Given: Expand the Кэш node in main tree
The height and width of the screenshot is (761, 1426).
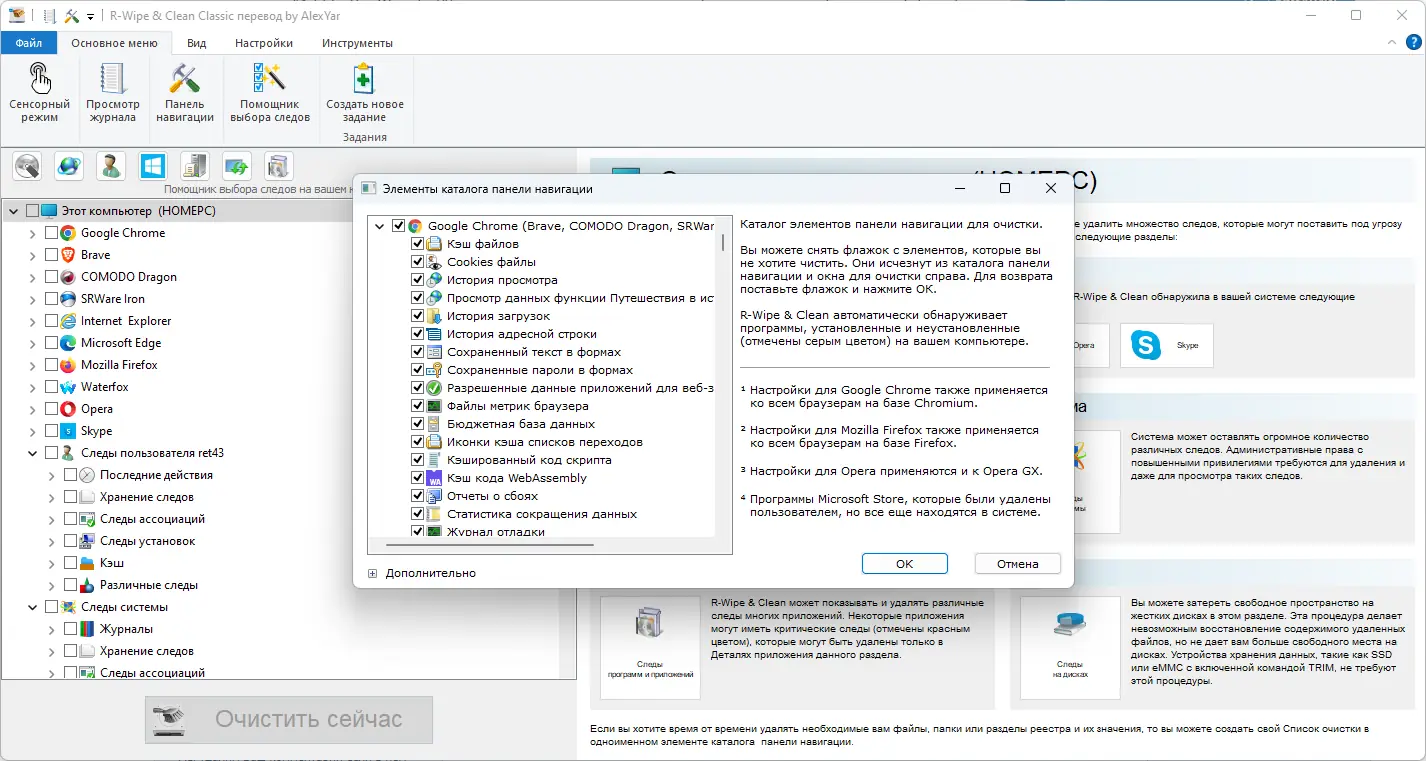Looking at the screenshot, I should pos(52,563).
